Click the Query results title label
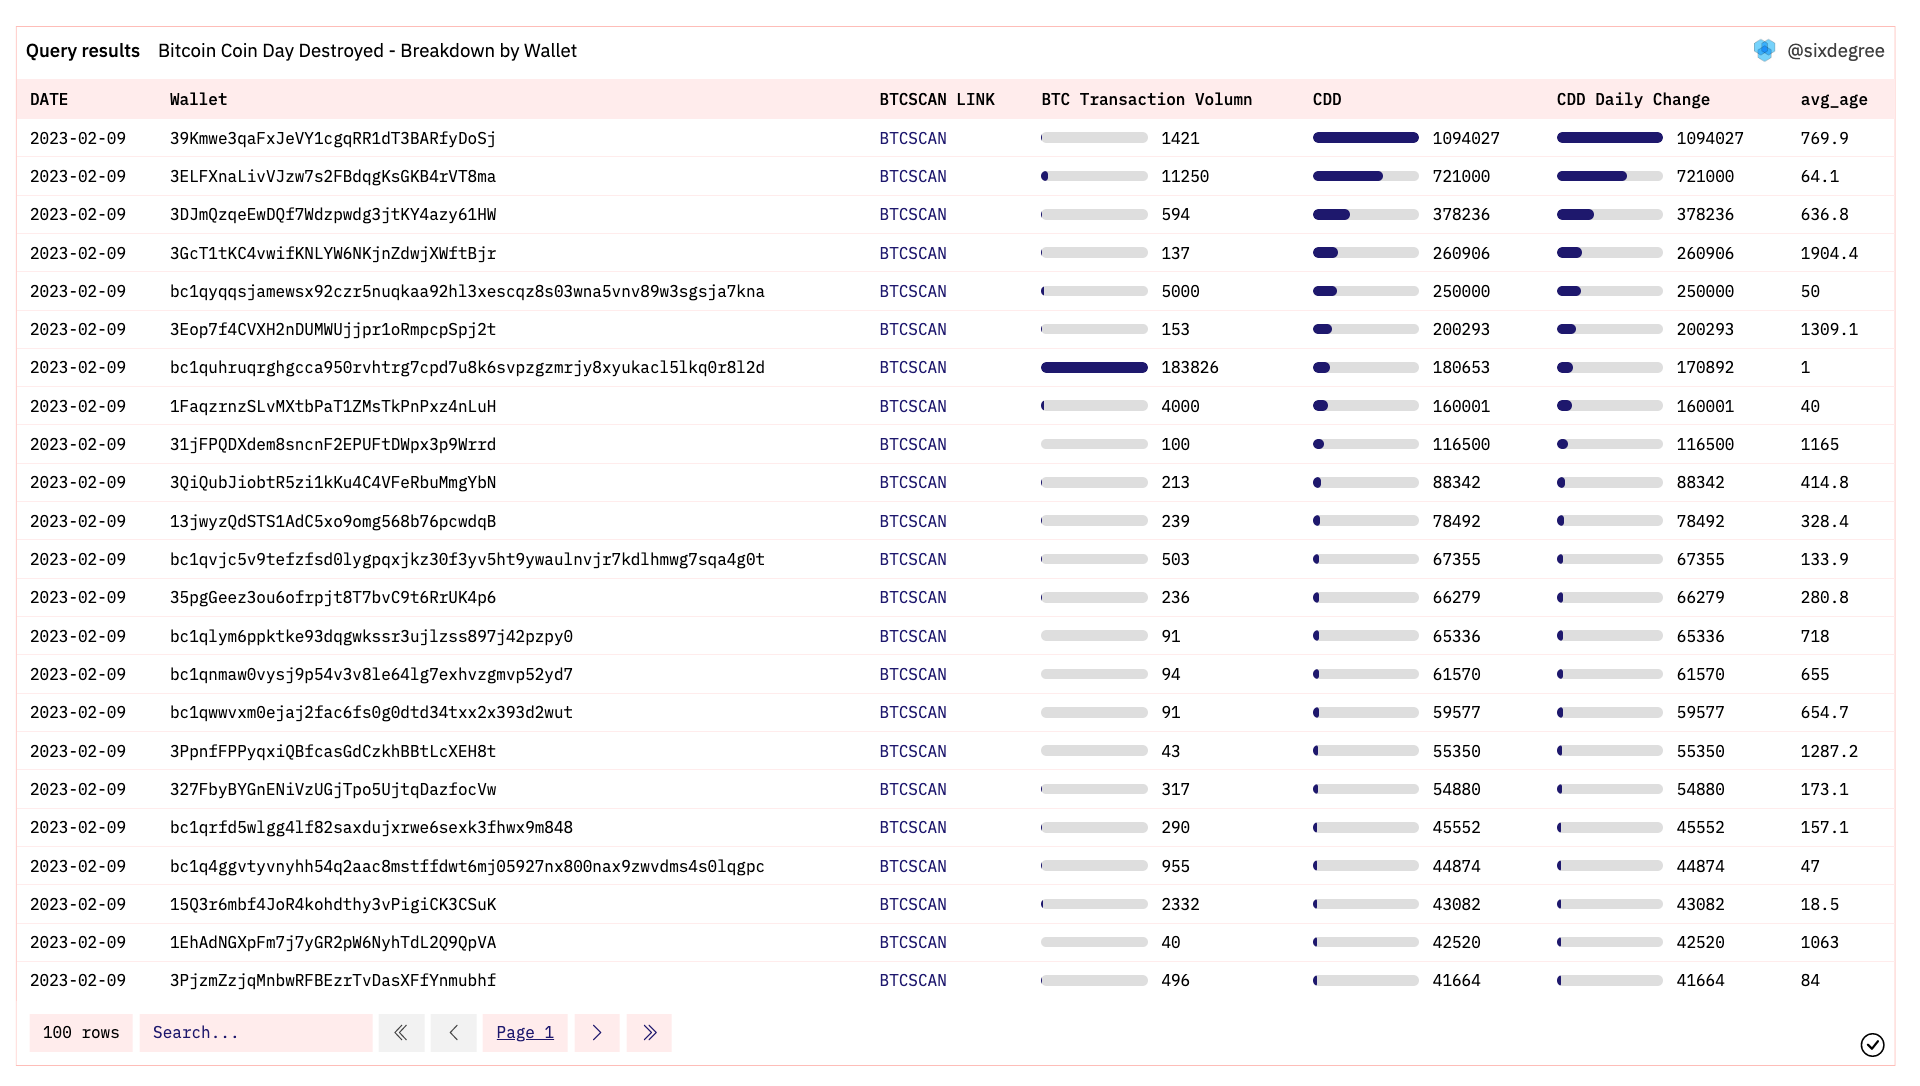This screenshot has height=1086, width=1920. coord(83,51)
